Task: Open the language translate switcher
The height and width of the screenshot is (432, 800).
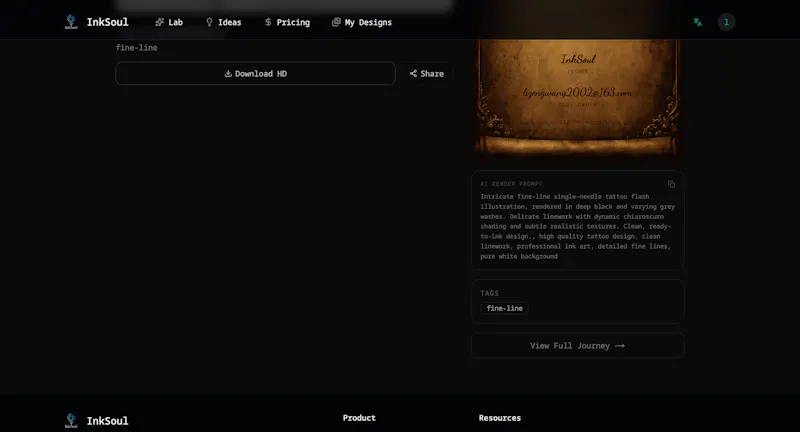Action: (x=697, y=22)
